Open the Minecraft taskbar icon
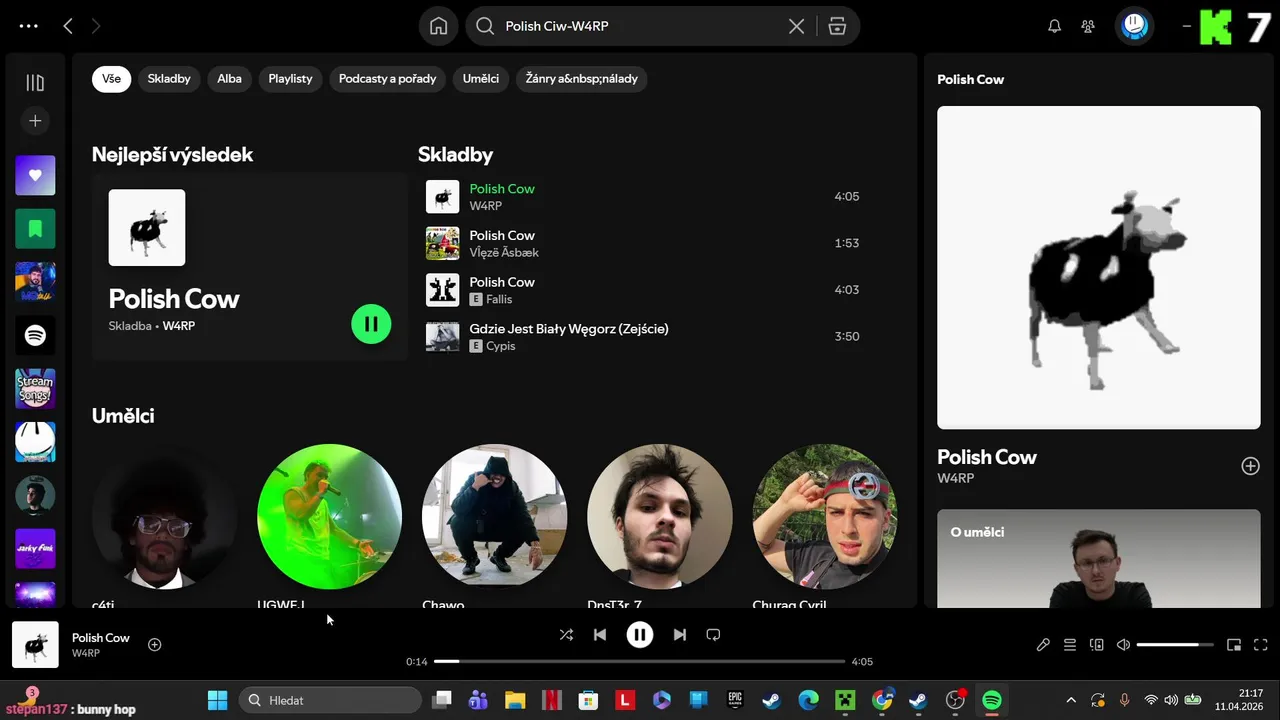The image size is (1280, 720). click(x=845, y=700)
